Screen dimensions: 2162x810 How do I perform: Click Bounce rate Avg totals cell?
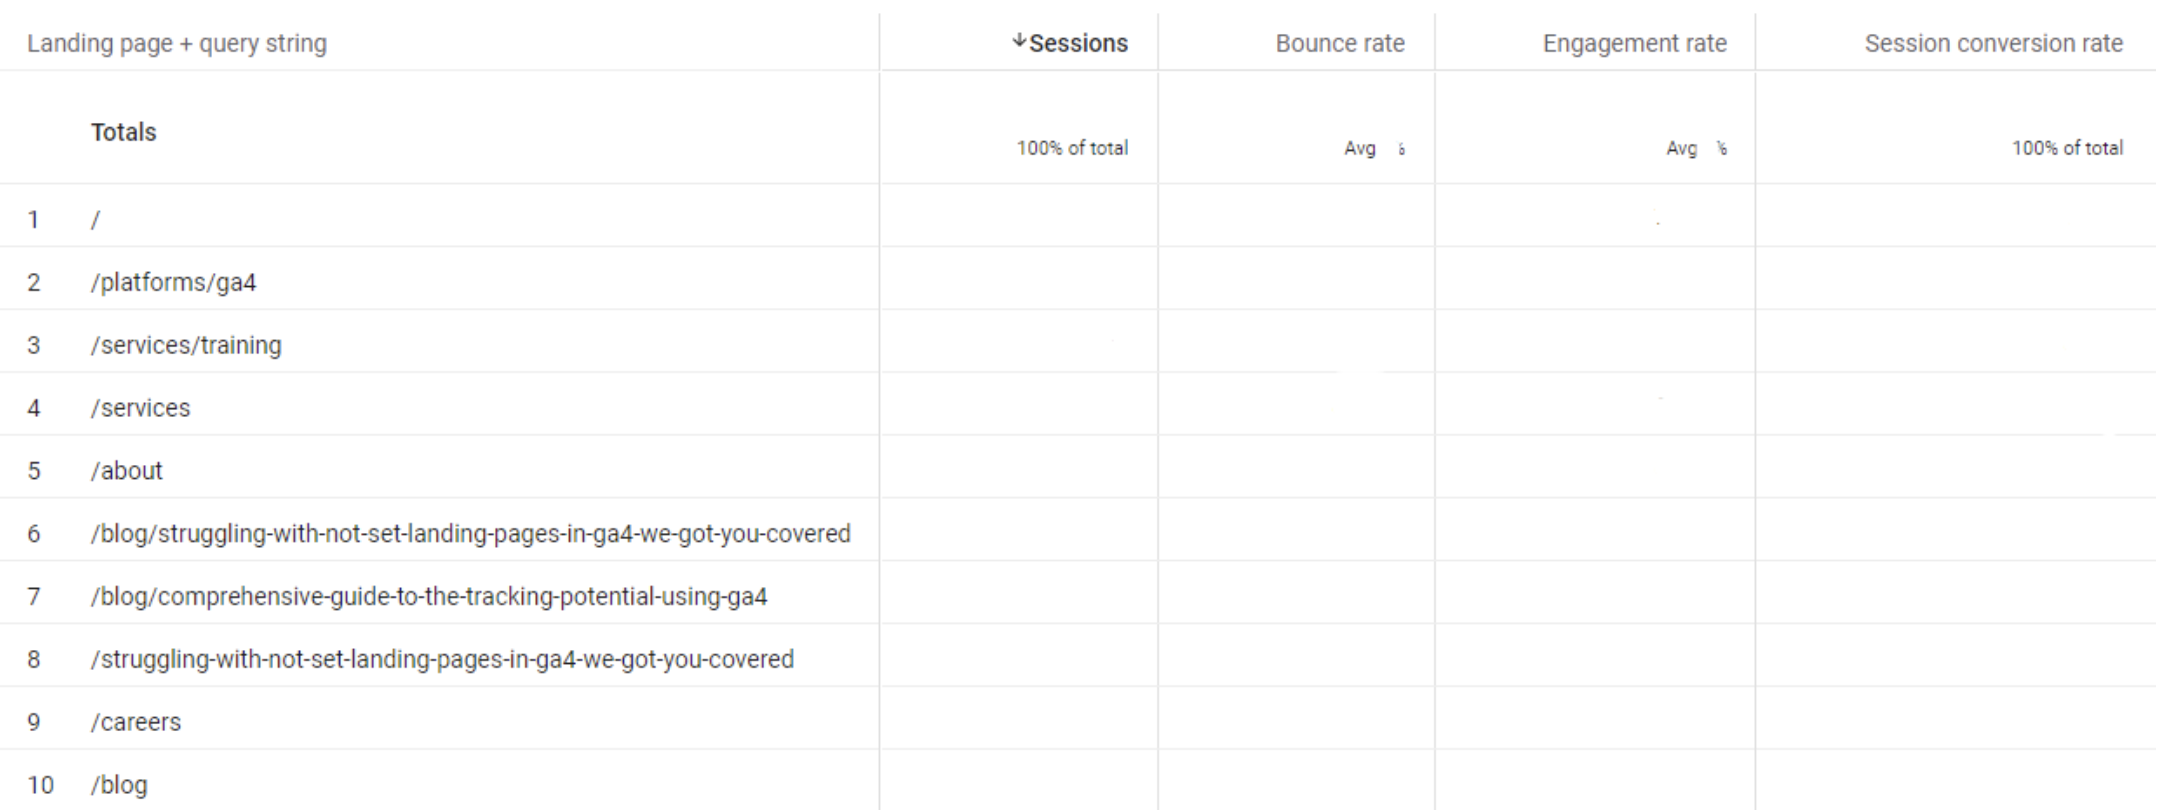click(x=1374, y=148)
